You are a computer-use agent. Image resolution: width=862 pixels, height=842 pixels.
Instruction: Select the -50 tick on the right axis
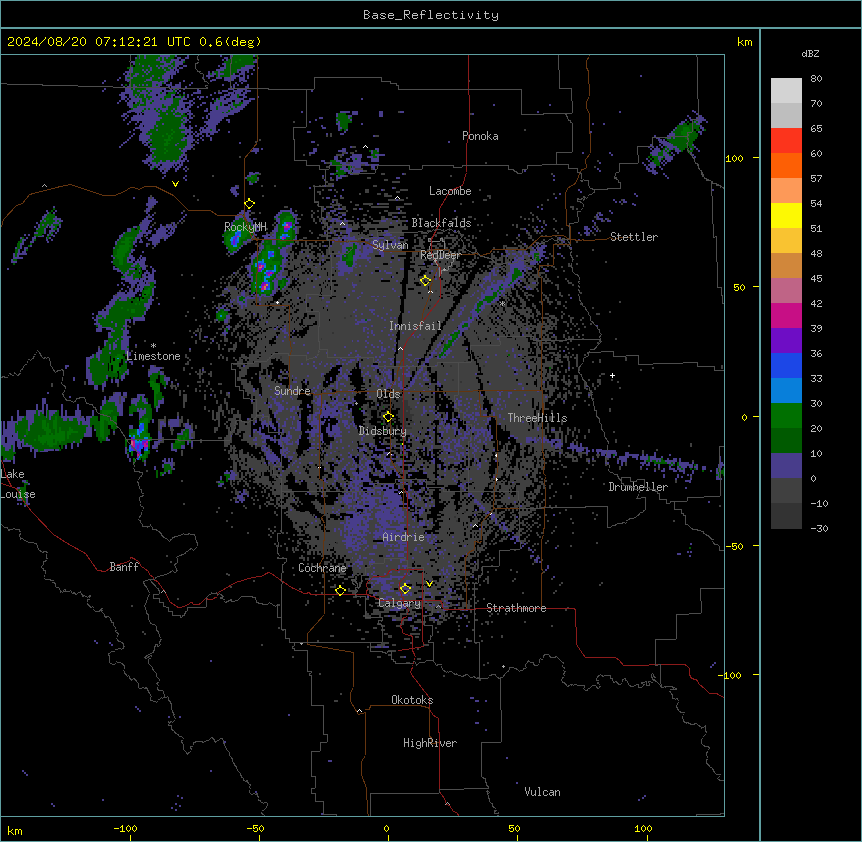point(734,546)
